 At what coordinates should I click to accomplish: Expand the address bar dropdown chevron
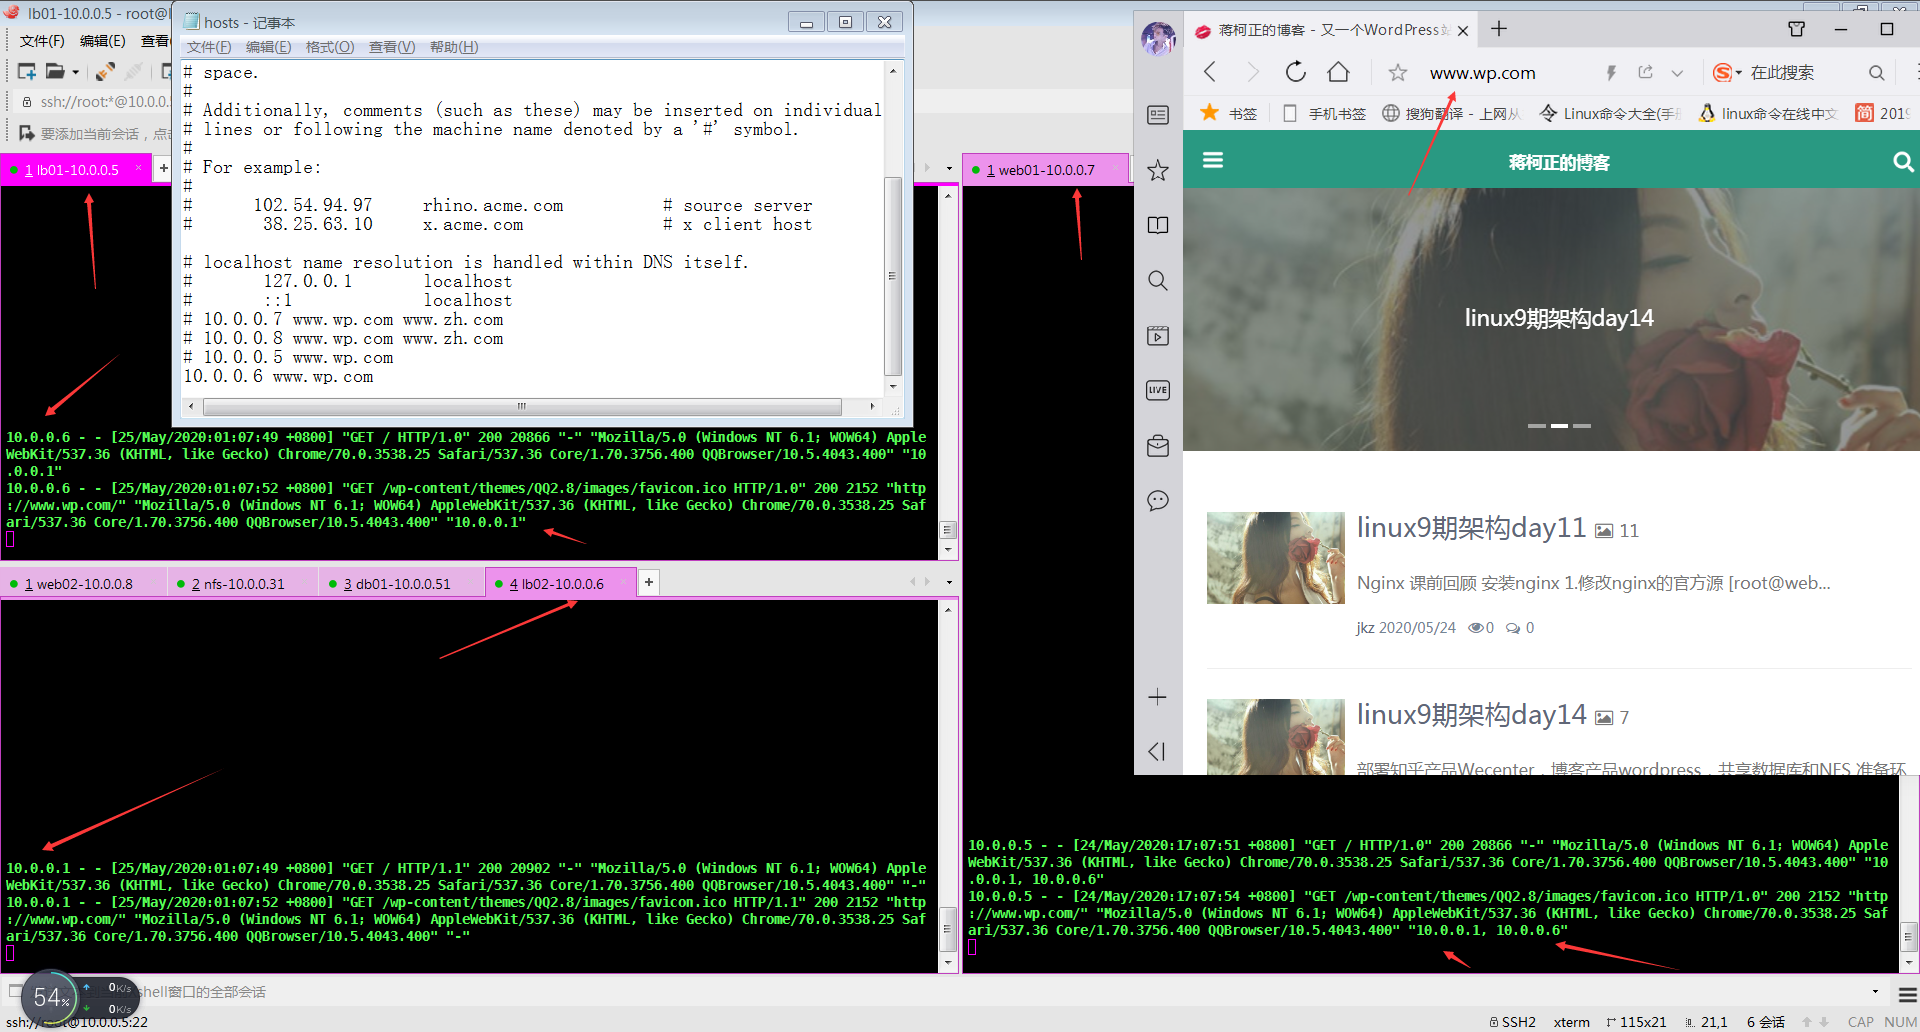(x=1677, y=73)
